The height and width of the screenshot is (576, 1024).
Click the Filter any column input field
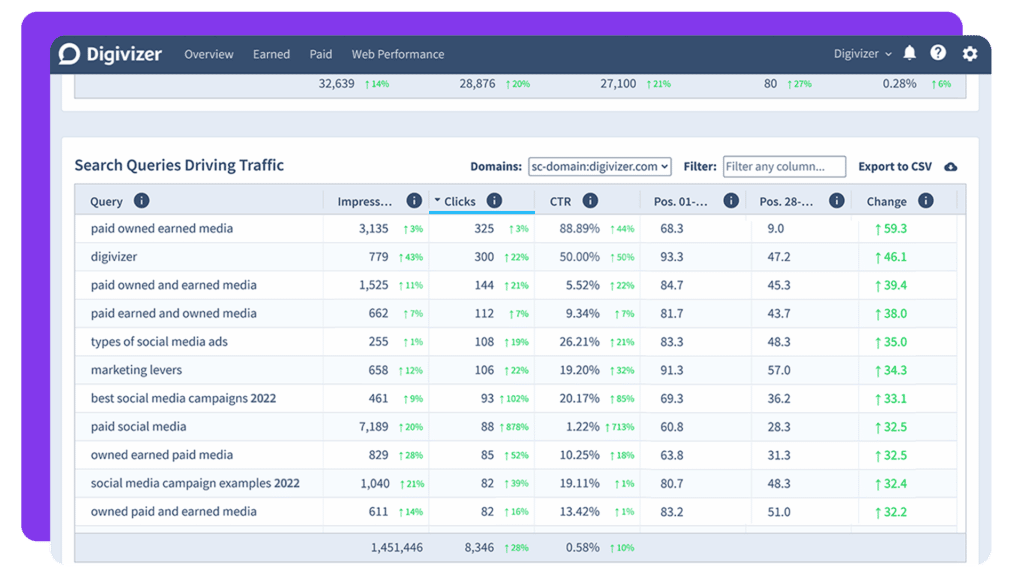(x=783, y=167)
